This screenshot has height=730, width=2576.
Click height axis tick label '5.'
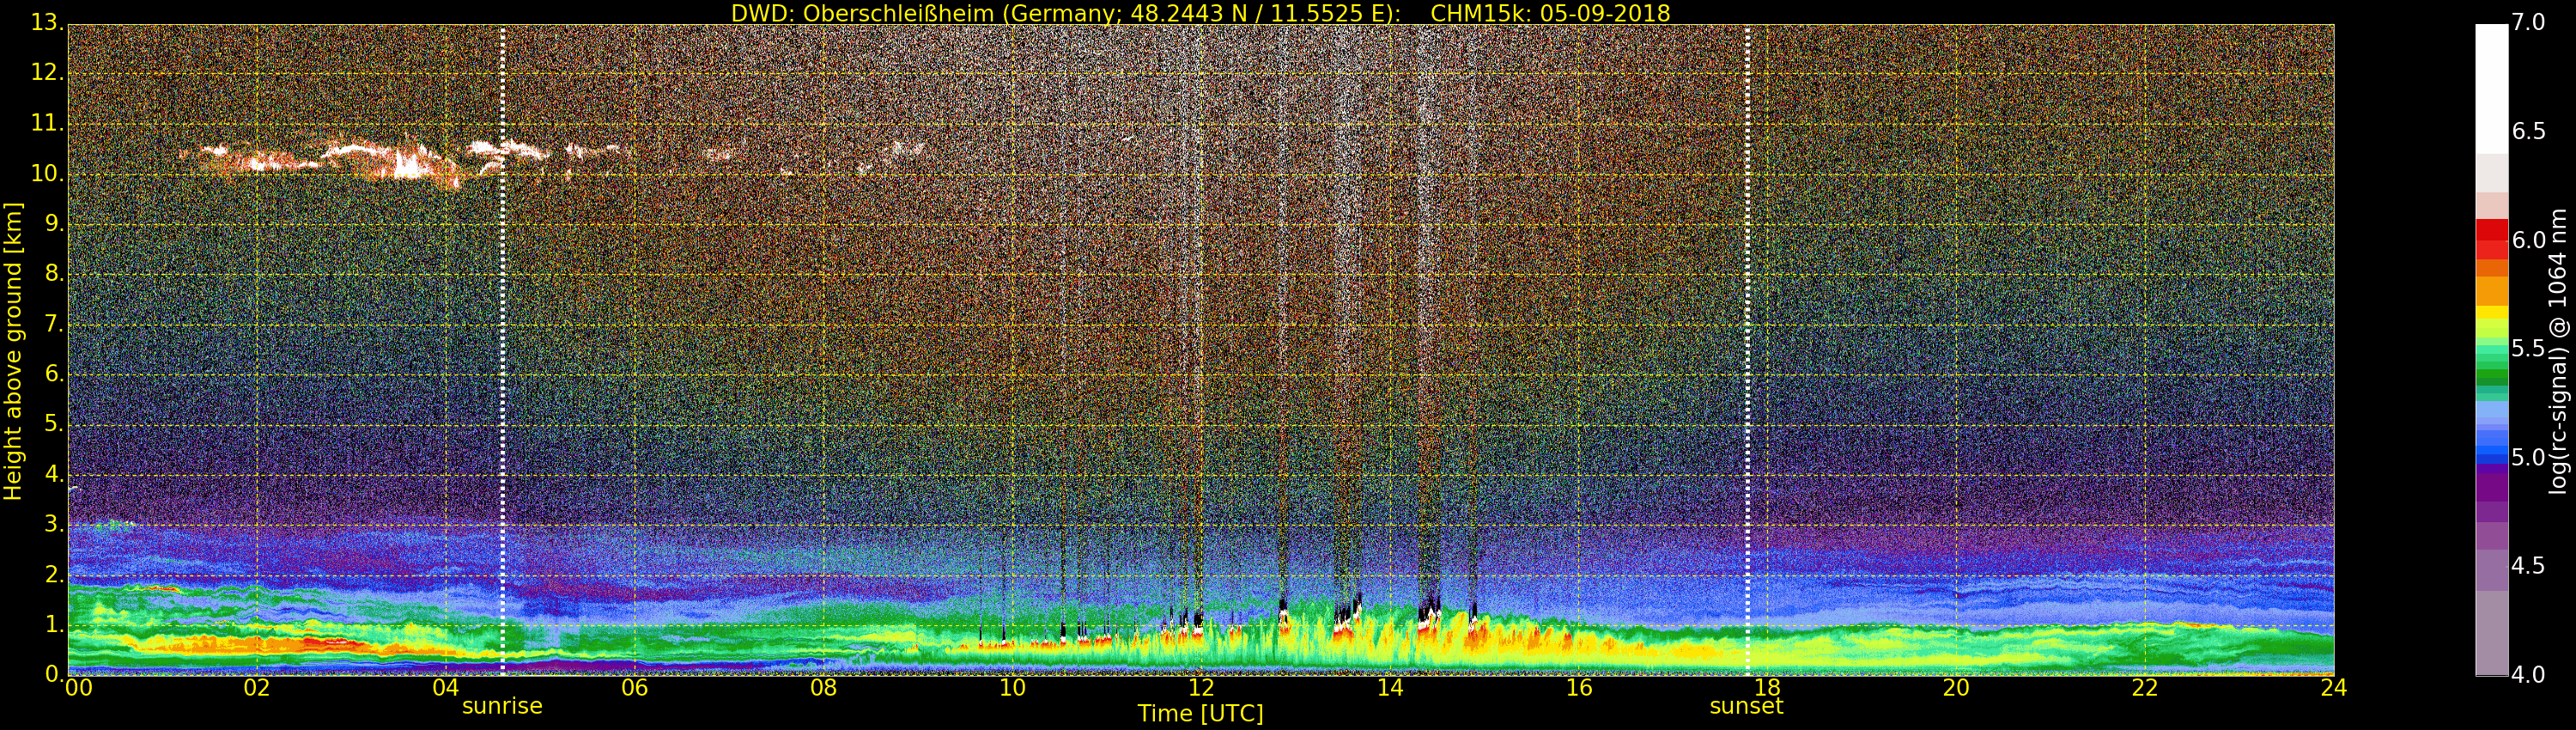(54, 423)
